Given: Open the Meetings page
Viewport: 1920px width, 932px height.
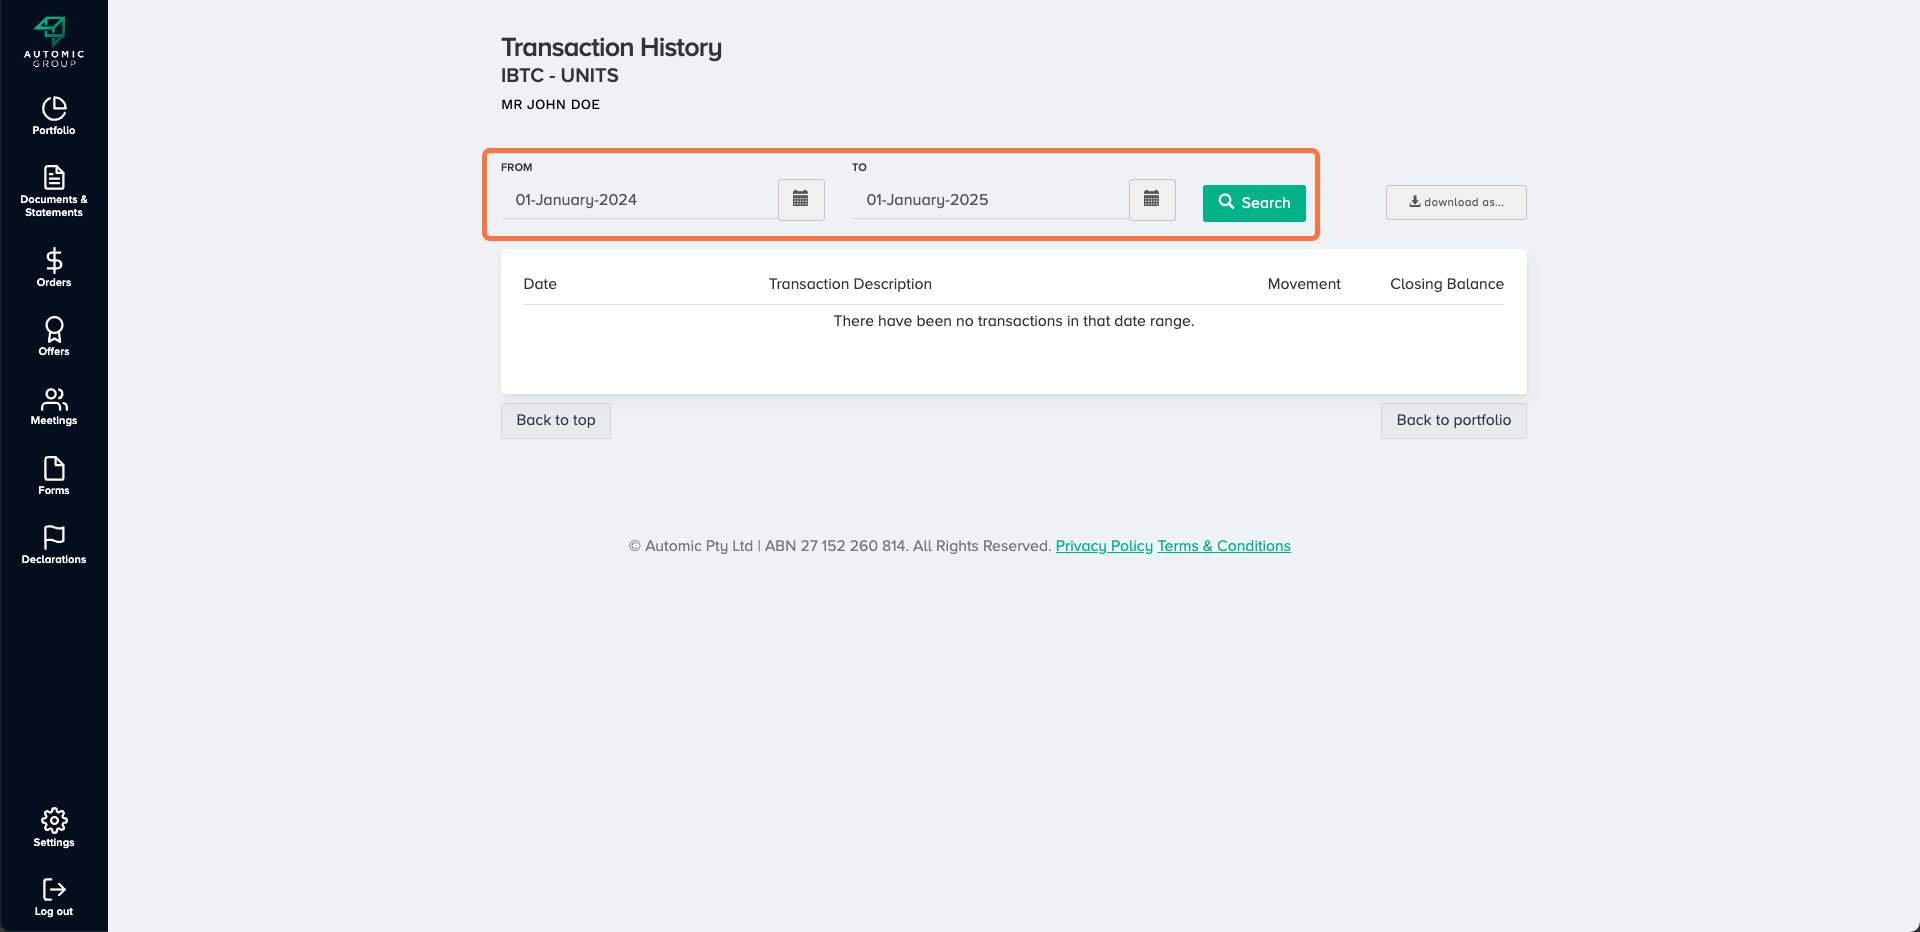Looking at the screenshot, I should [54, 406].
